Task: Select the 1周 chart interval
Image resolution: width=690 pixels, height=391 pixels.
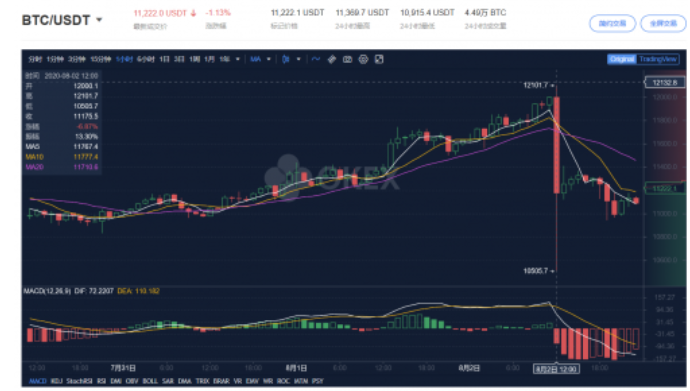Action: click(195, 59)
